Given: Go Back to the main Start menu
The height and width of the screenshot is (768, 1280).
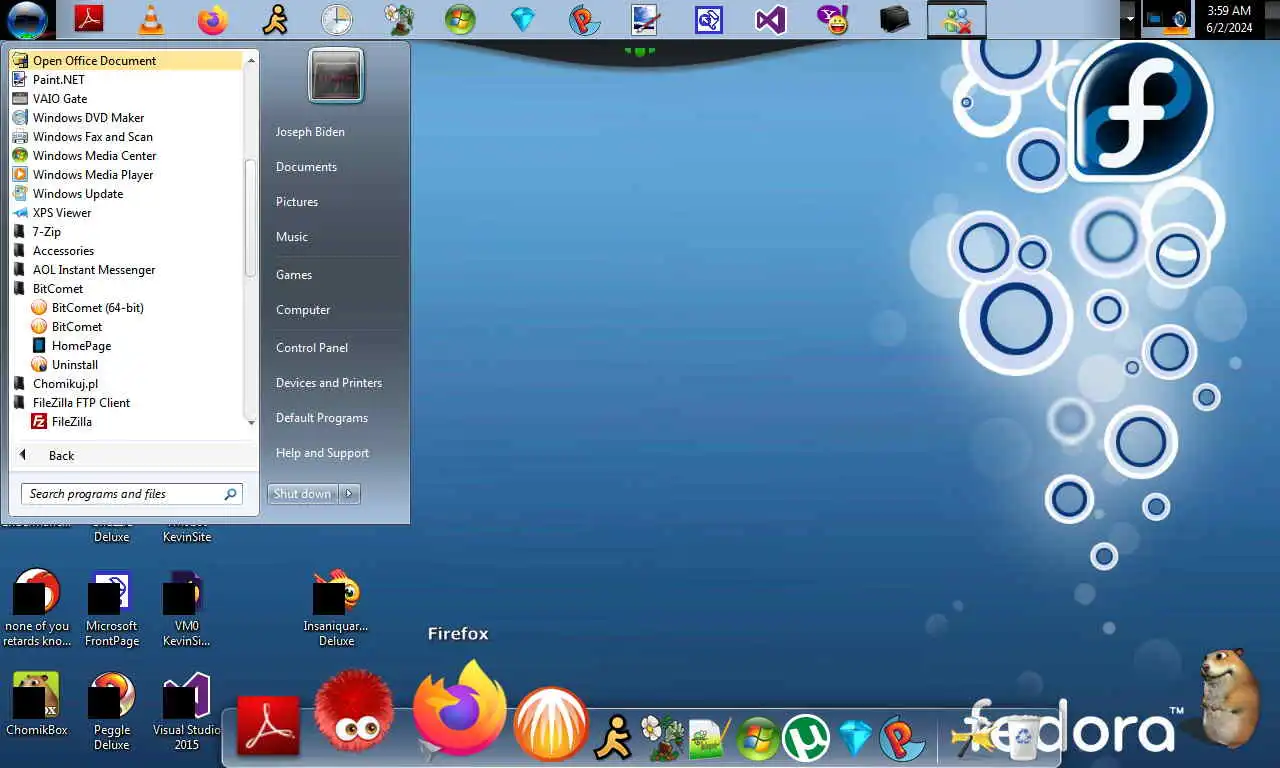Looking at the screenshot, I should pyautogui.click(x=61, y=455).
